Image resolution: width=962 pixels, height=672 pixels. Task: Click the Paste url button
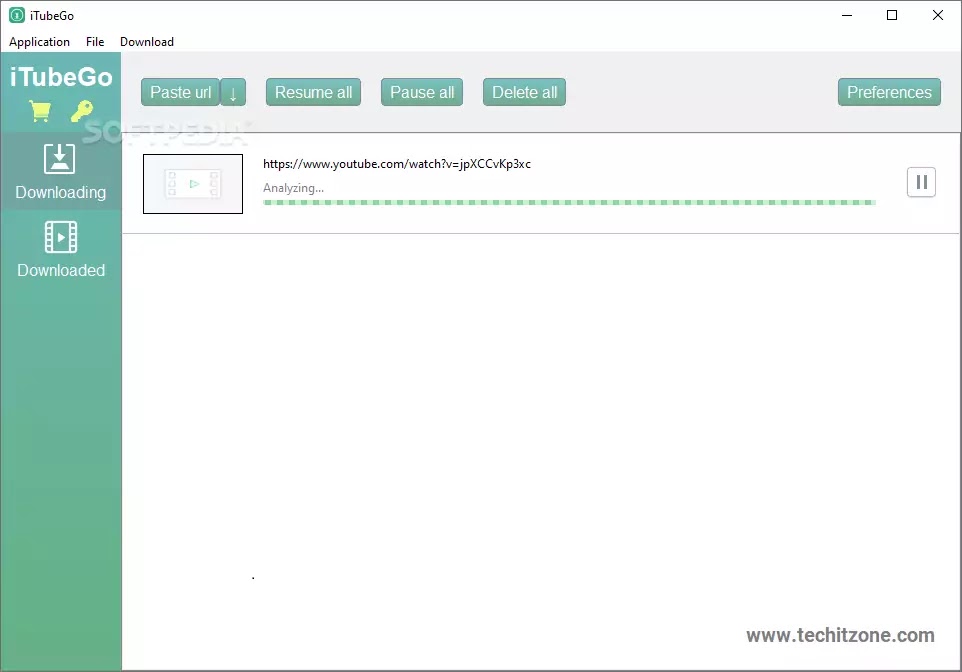(x=180, y=92)
